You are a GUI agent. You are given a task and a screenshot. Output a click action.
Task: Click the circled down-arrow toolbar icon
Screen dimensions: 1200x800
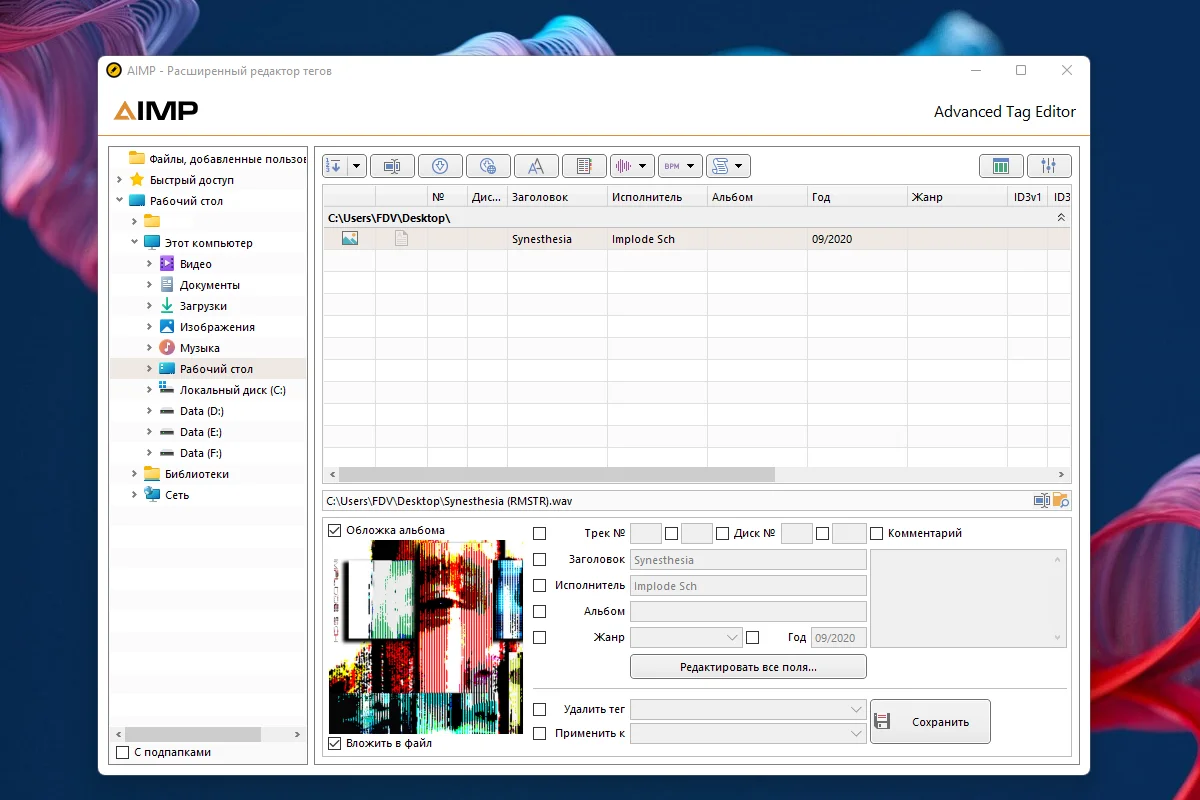tap(440, 166)
